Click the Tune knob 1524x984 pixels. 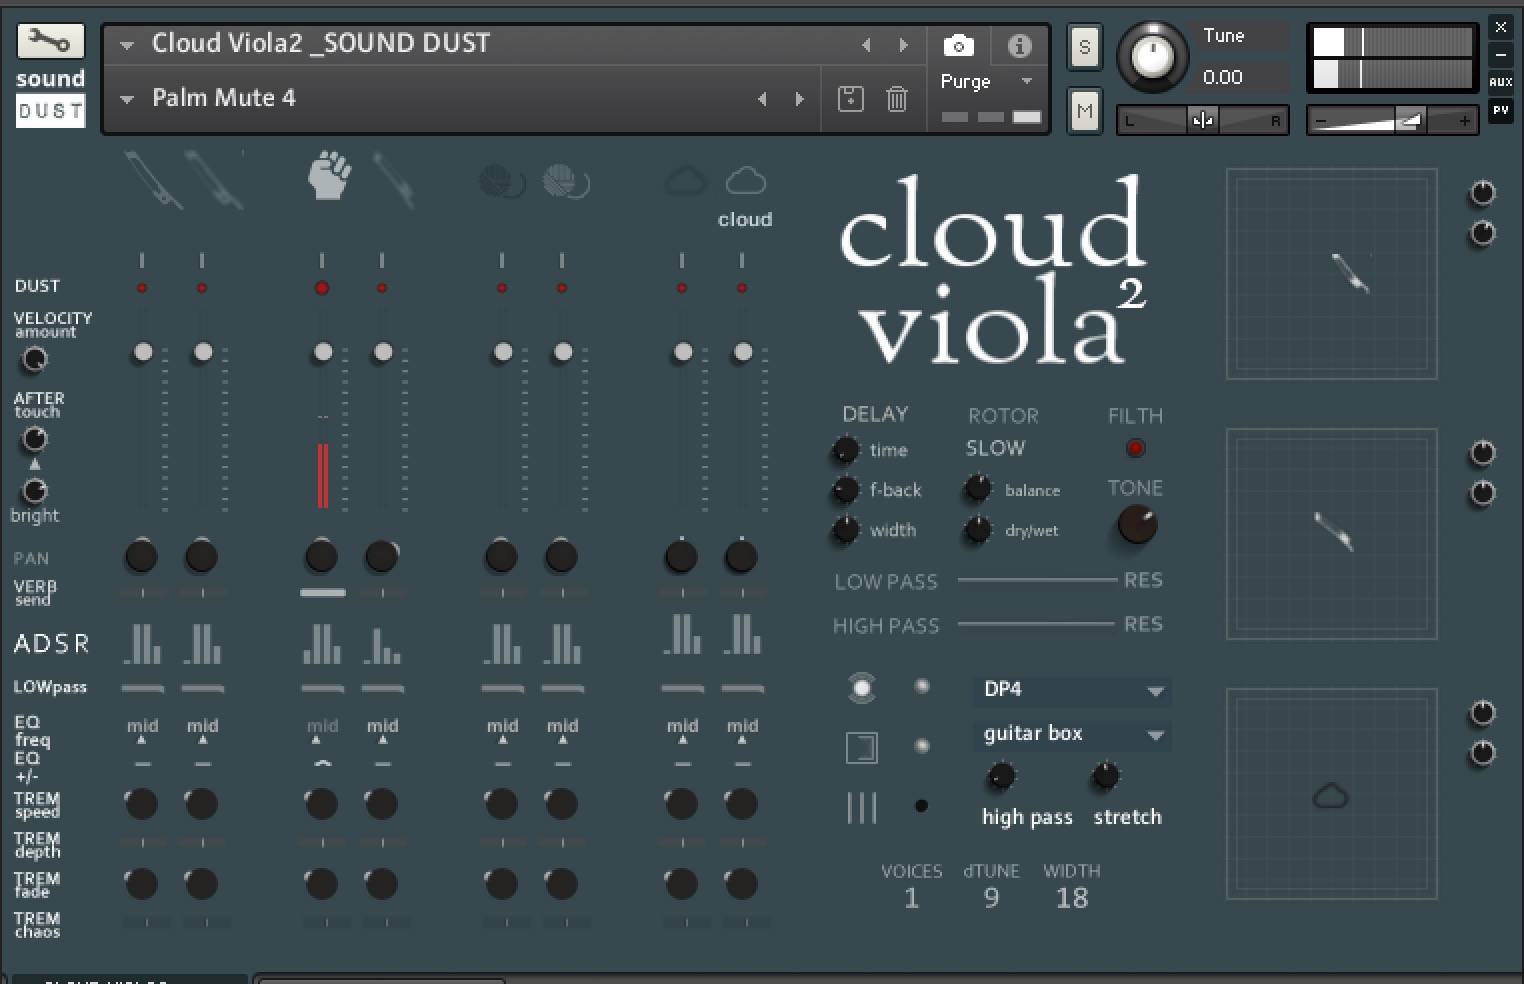click(x=1151, y=56)
